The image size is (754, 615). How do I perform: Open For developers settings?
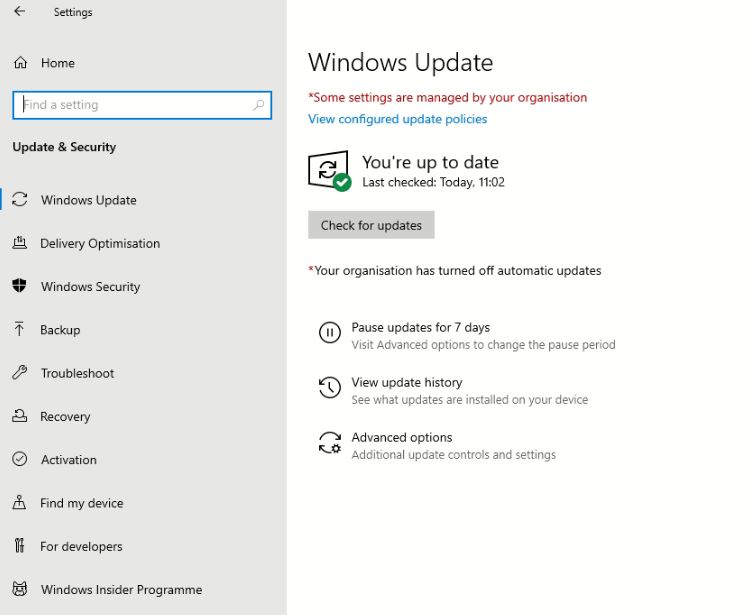tap(81, 546)
